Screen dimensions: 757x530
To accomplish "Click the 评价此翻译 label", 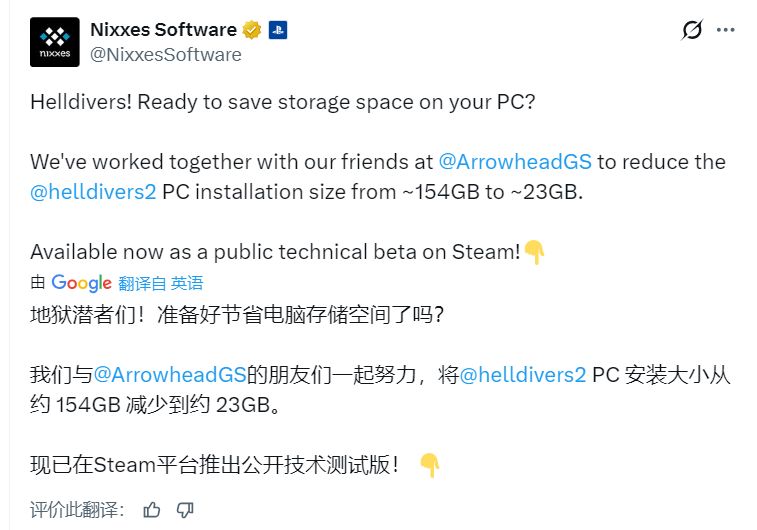I will coord(77,510).
